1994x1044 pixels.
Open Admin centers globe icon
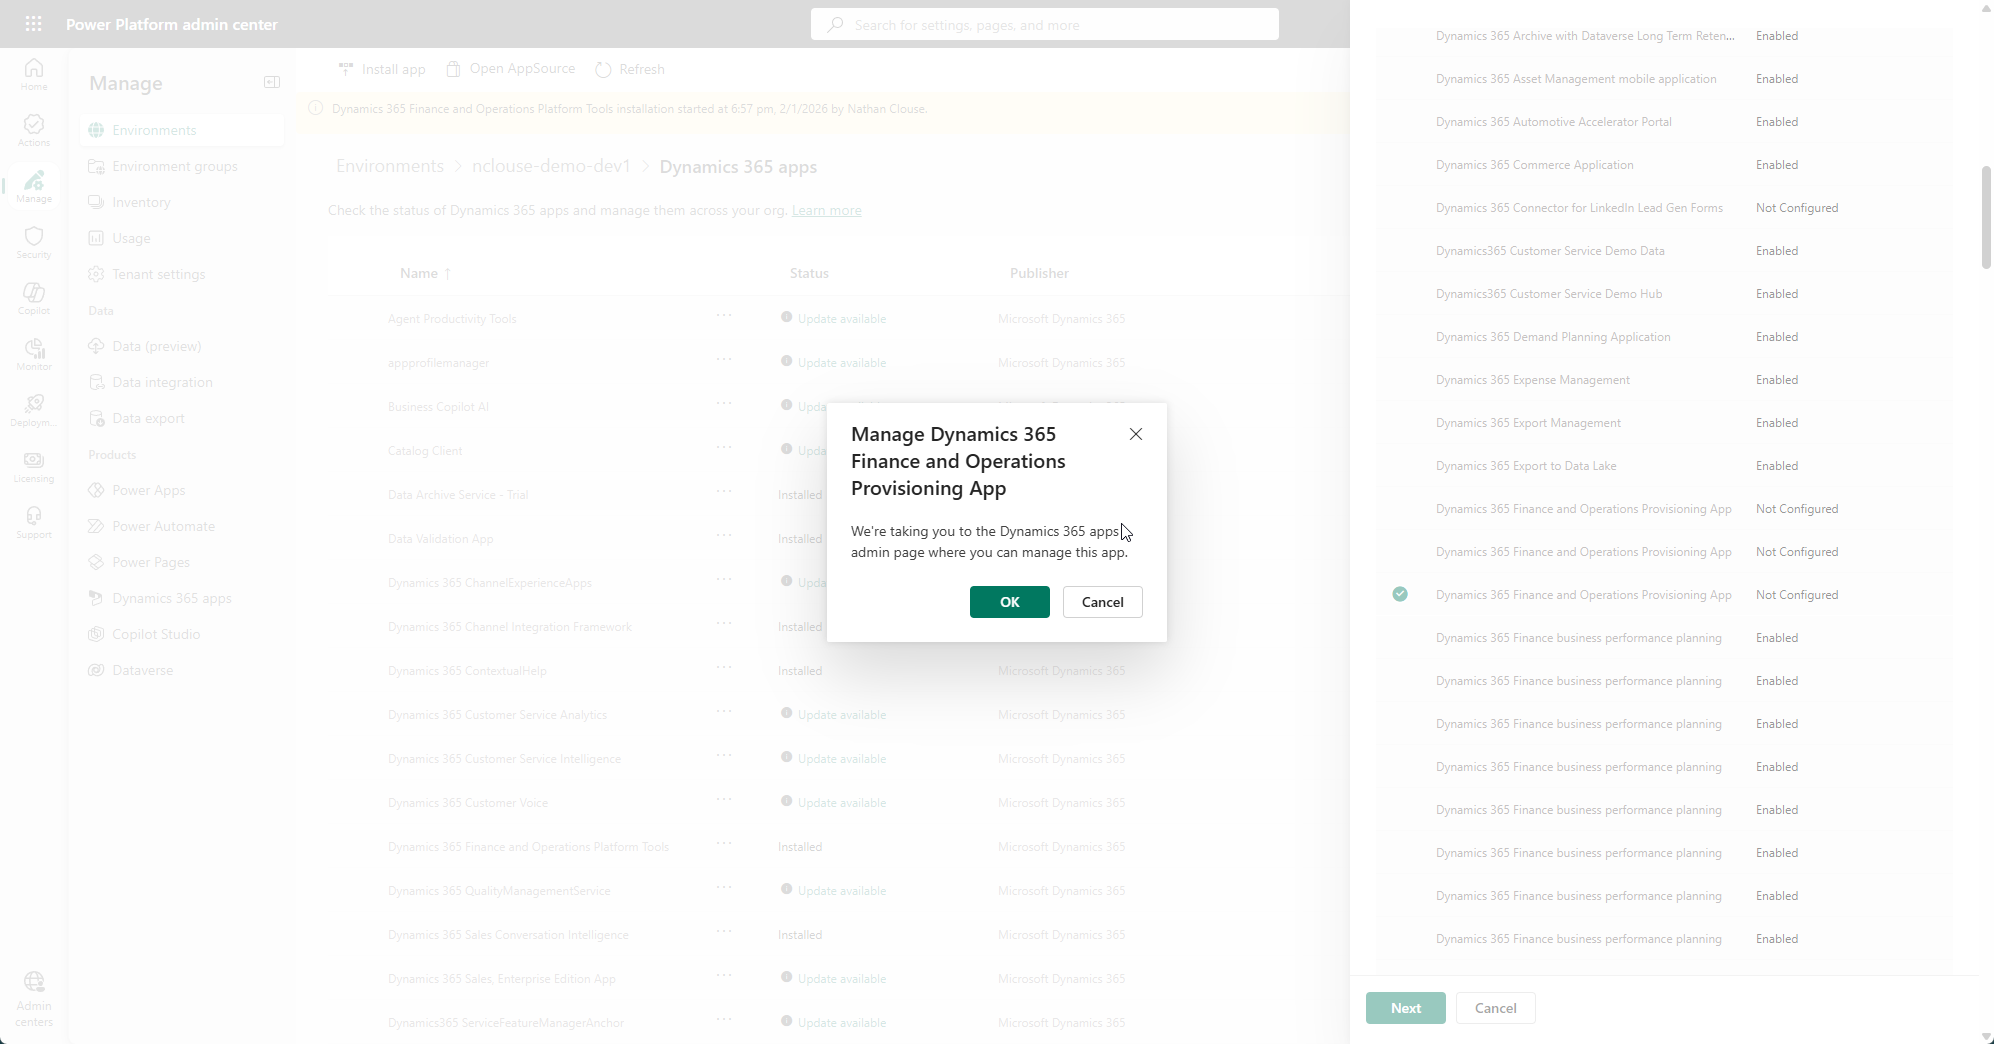(x=34, y=998)
